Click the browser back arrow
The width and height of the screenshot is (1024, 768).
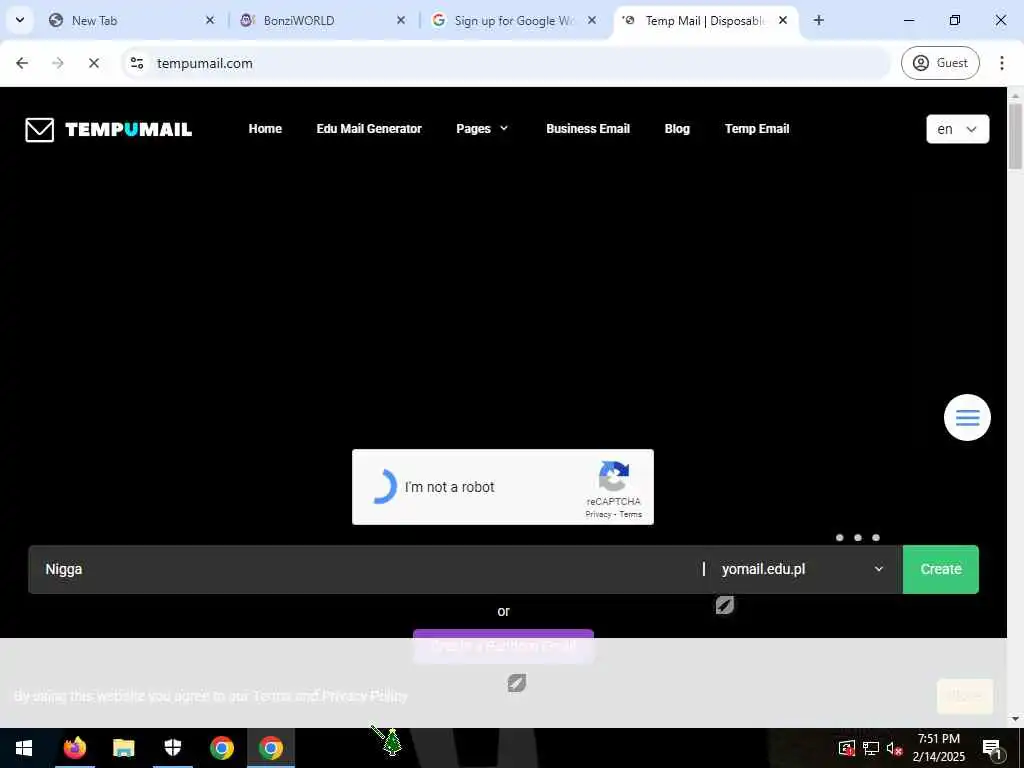tap(22, 63)
